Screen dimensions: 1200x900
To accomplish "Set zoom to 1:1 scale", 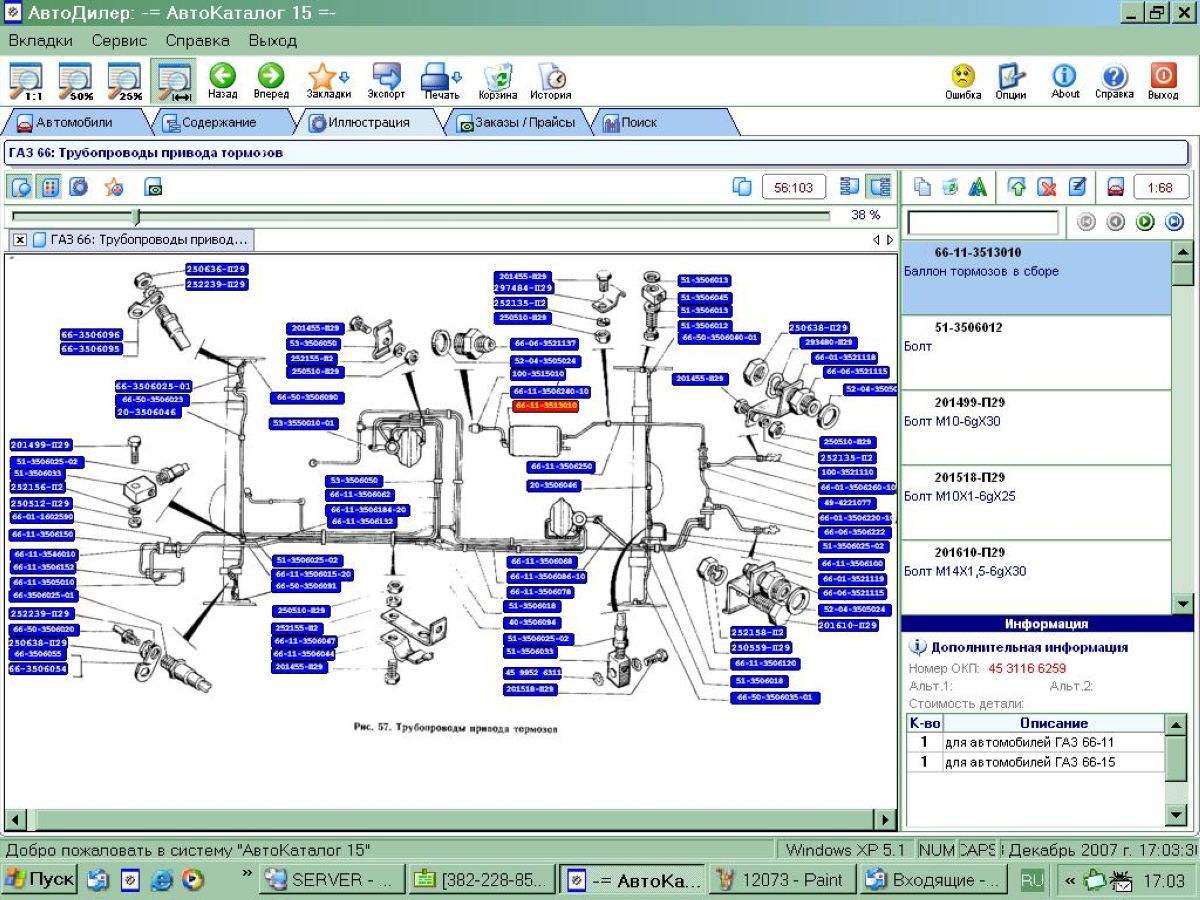I will pos(27,81).
